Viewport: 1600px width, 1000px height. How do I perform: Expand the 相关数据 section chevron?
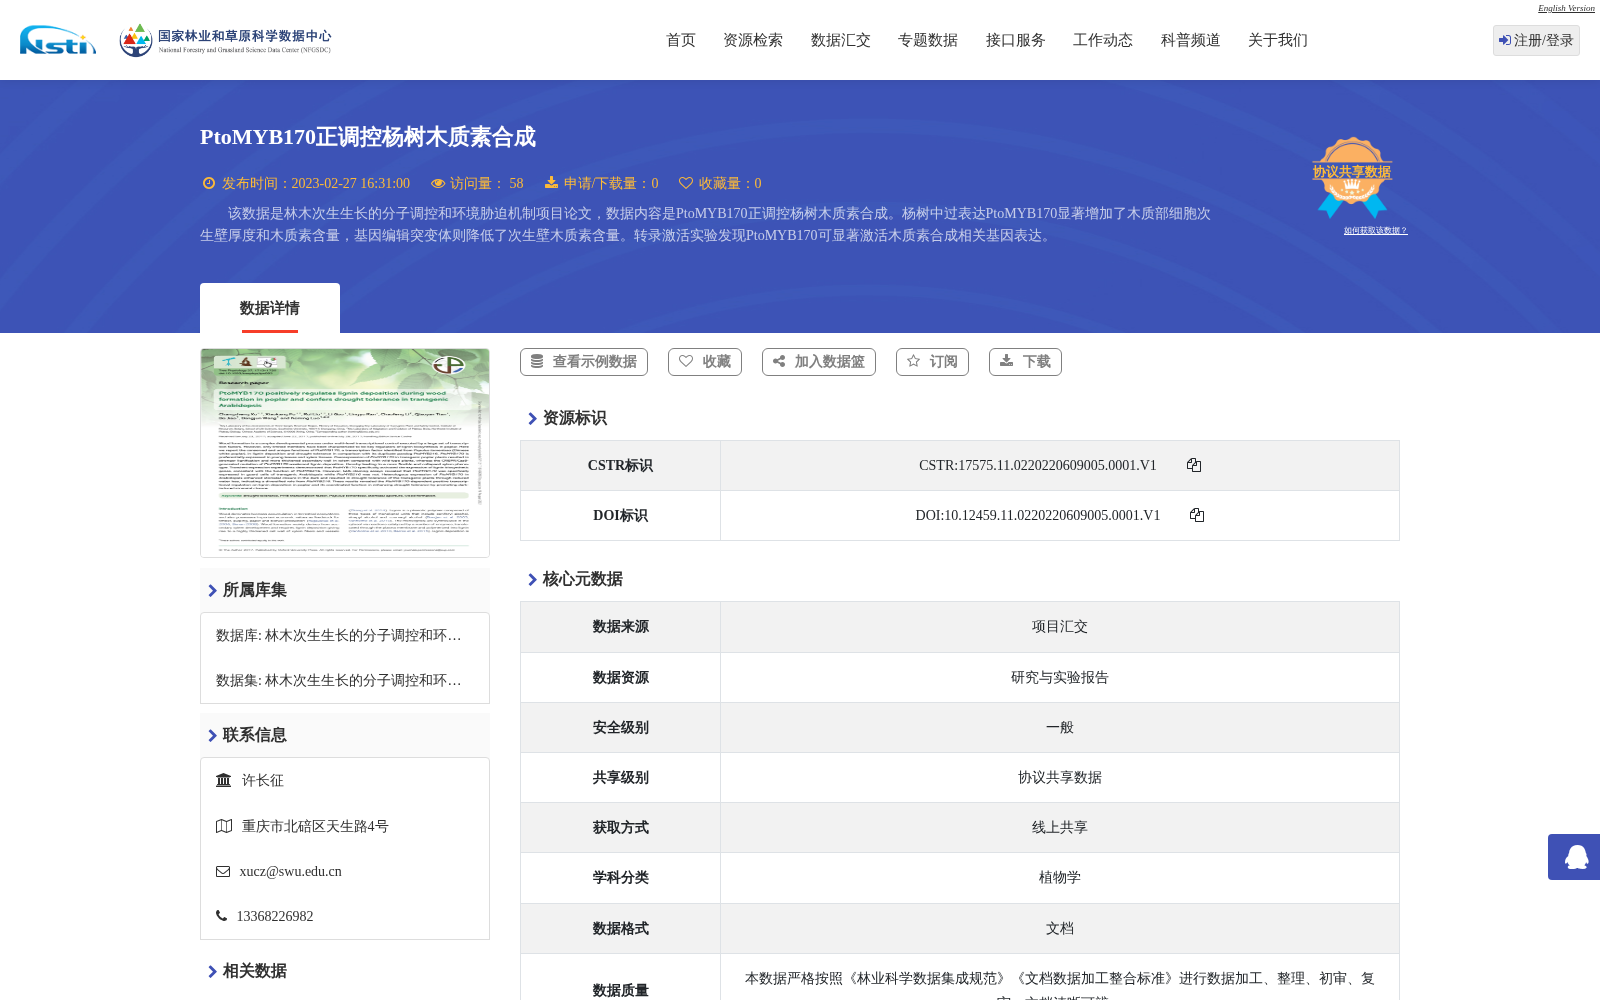212,971
